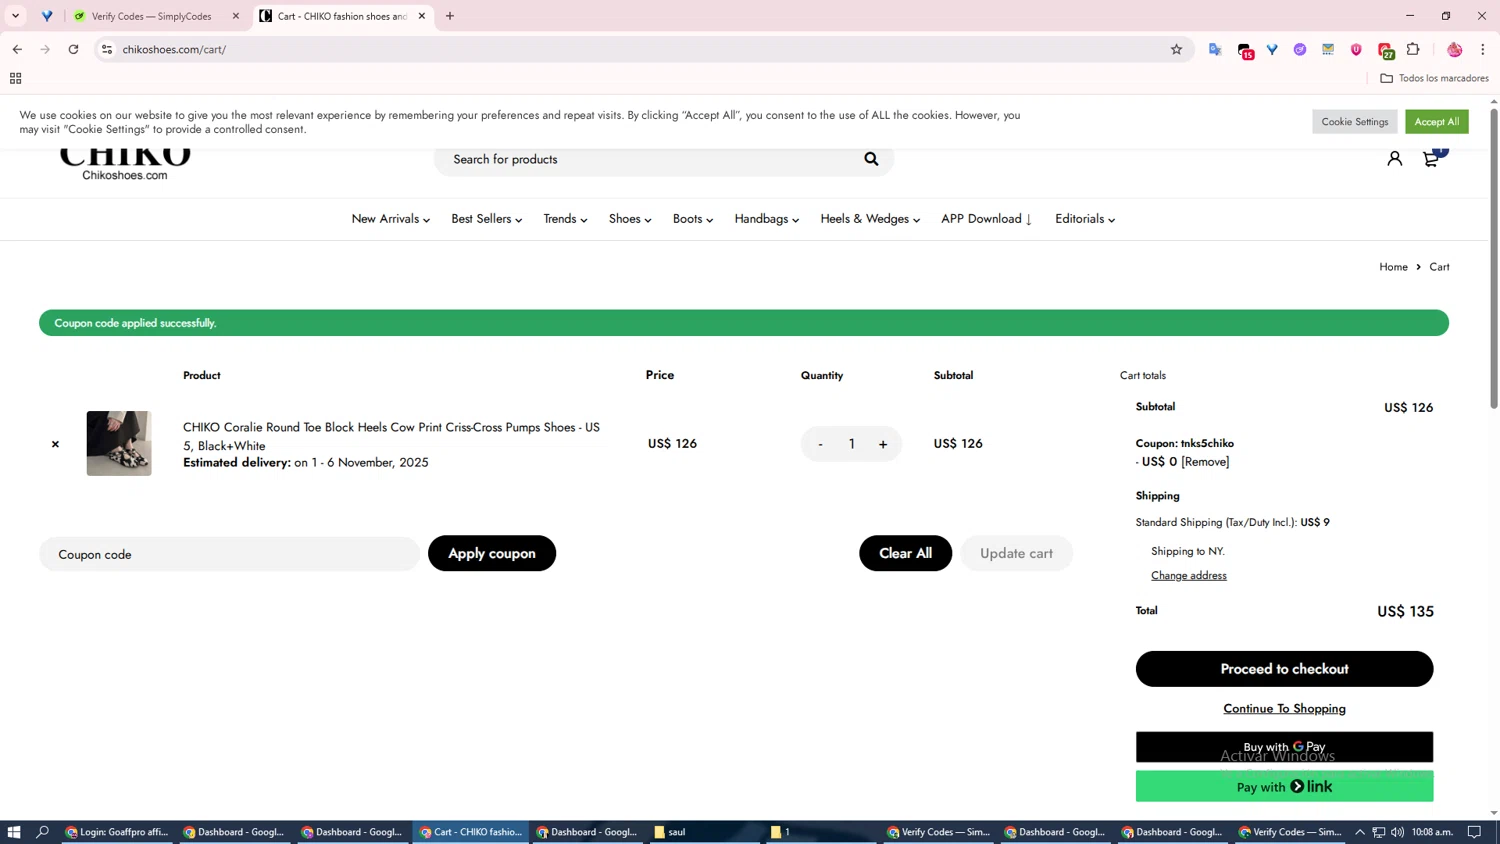Viewport: 1500px width, 844px height.
Task: Go to Home breadcrumb link
Action: (1393, 267)
